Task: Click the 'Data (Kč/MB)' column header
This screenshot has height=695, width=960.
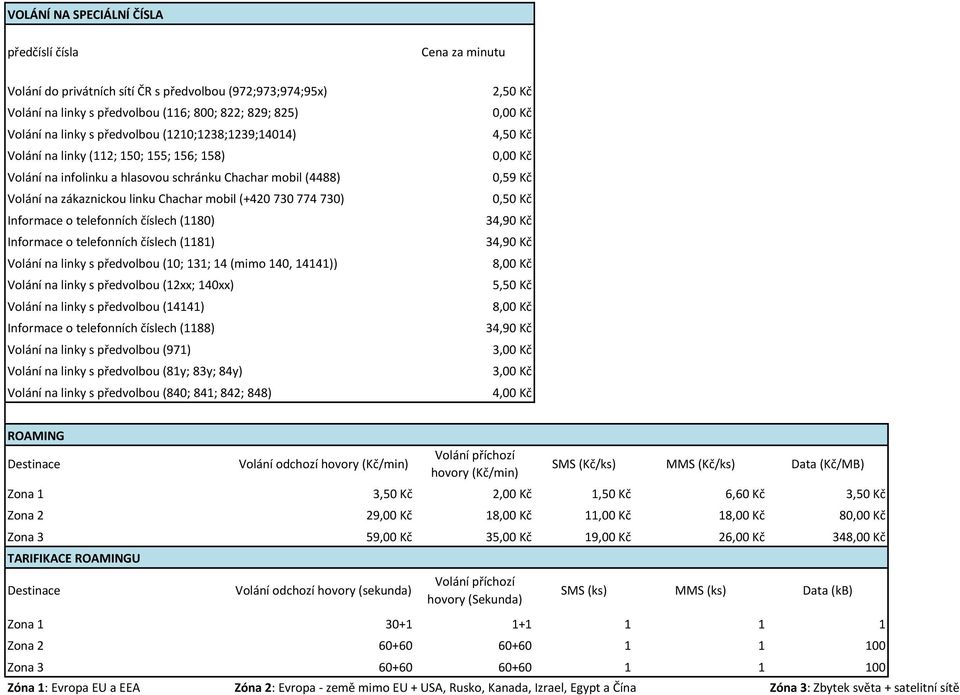Action: coord(827,464)
